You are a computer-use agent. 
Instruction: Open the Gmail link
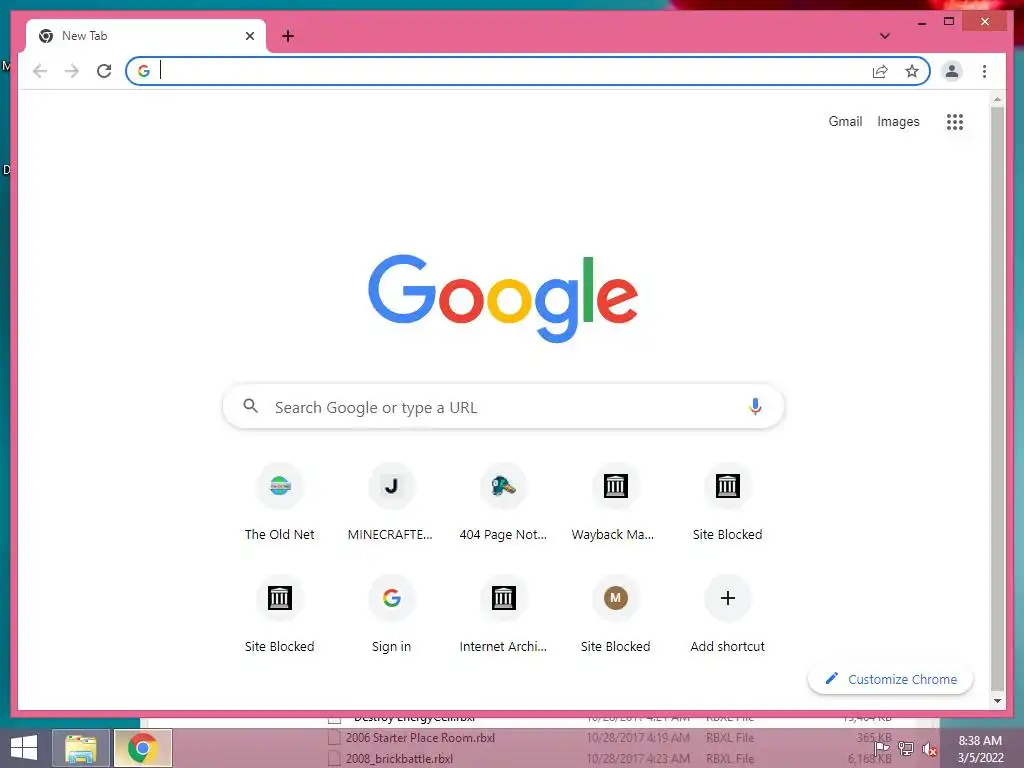(845, 121)
